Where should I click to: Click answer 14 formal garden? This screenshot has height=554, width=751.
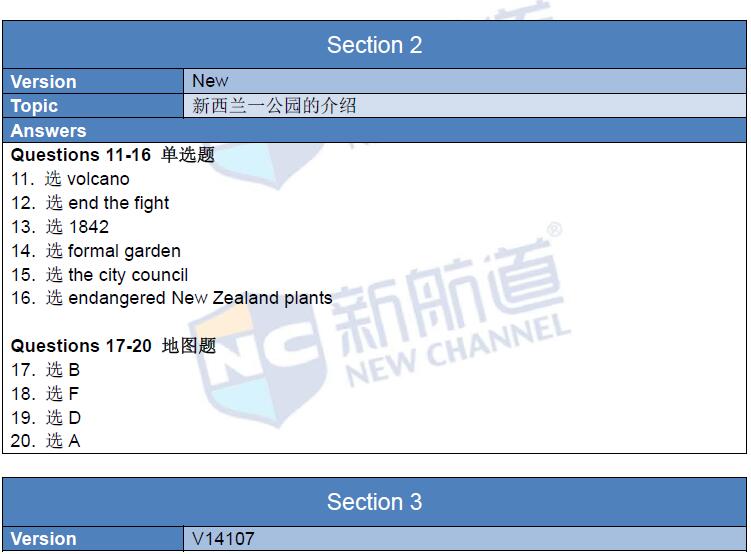(x=96, y=251)
